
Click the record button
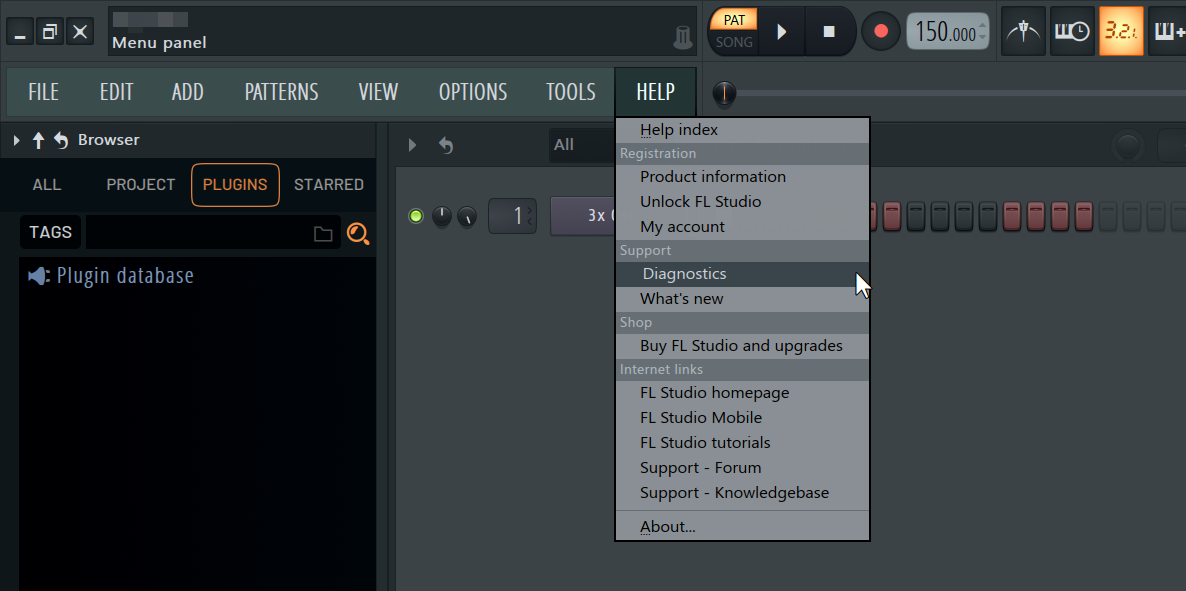tap(880, 31)
